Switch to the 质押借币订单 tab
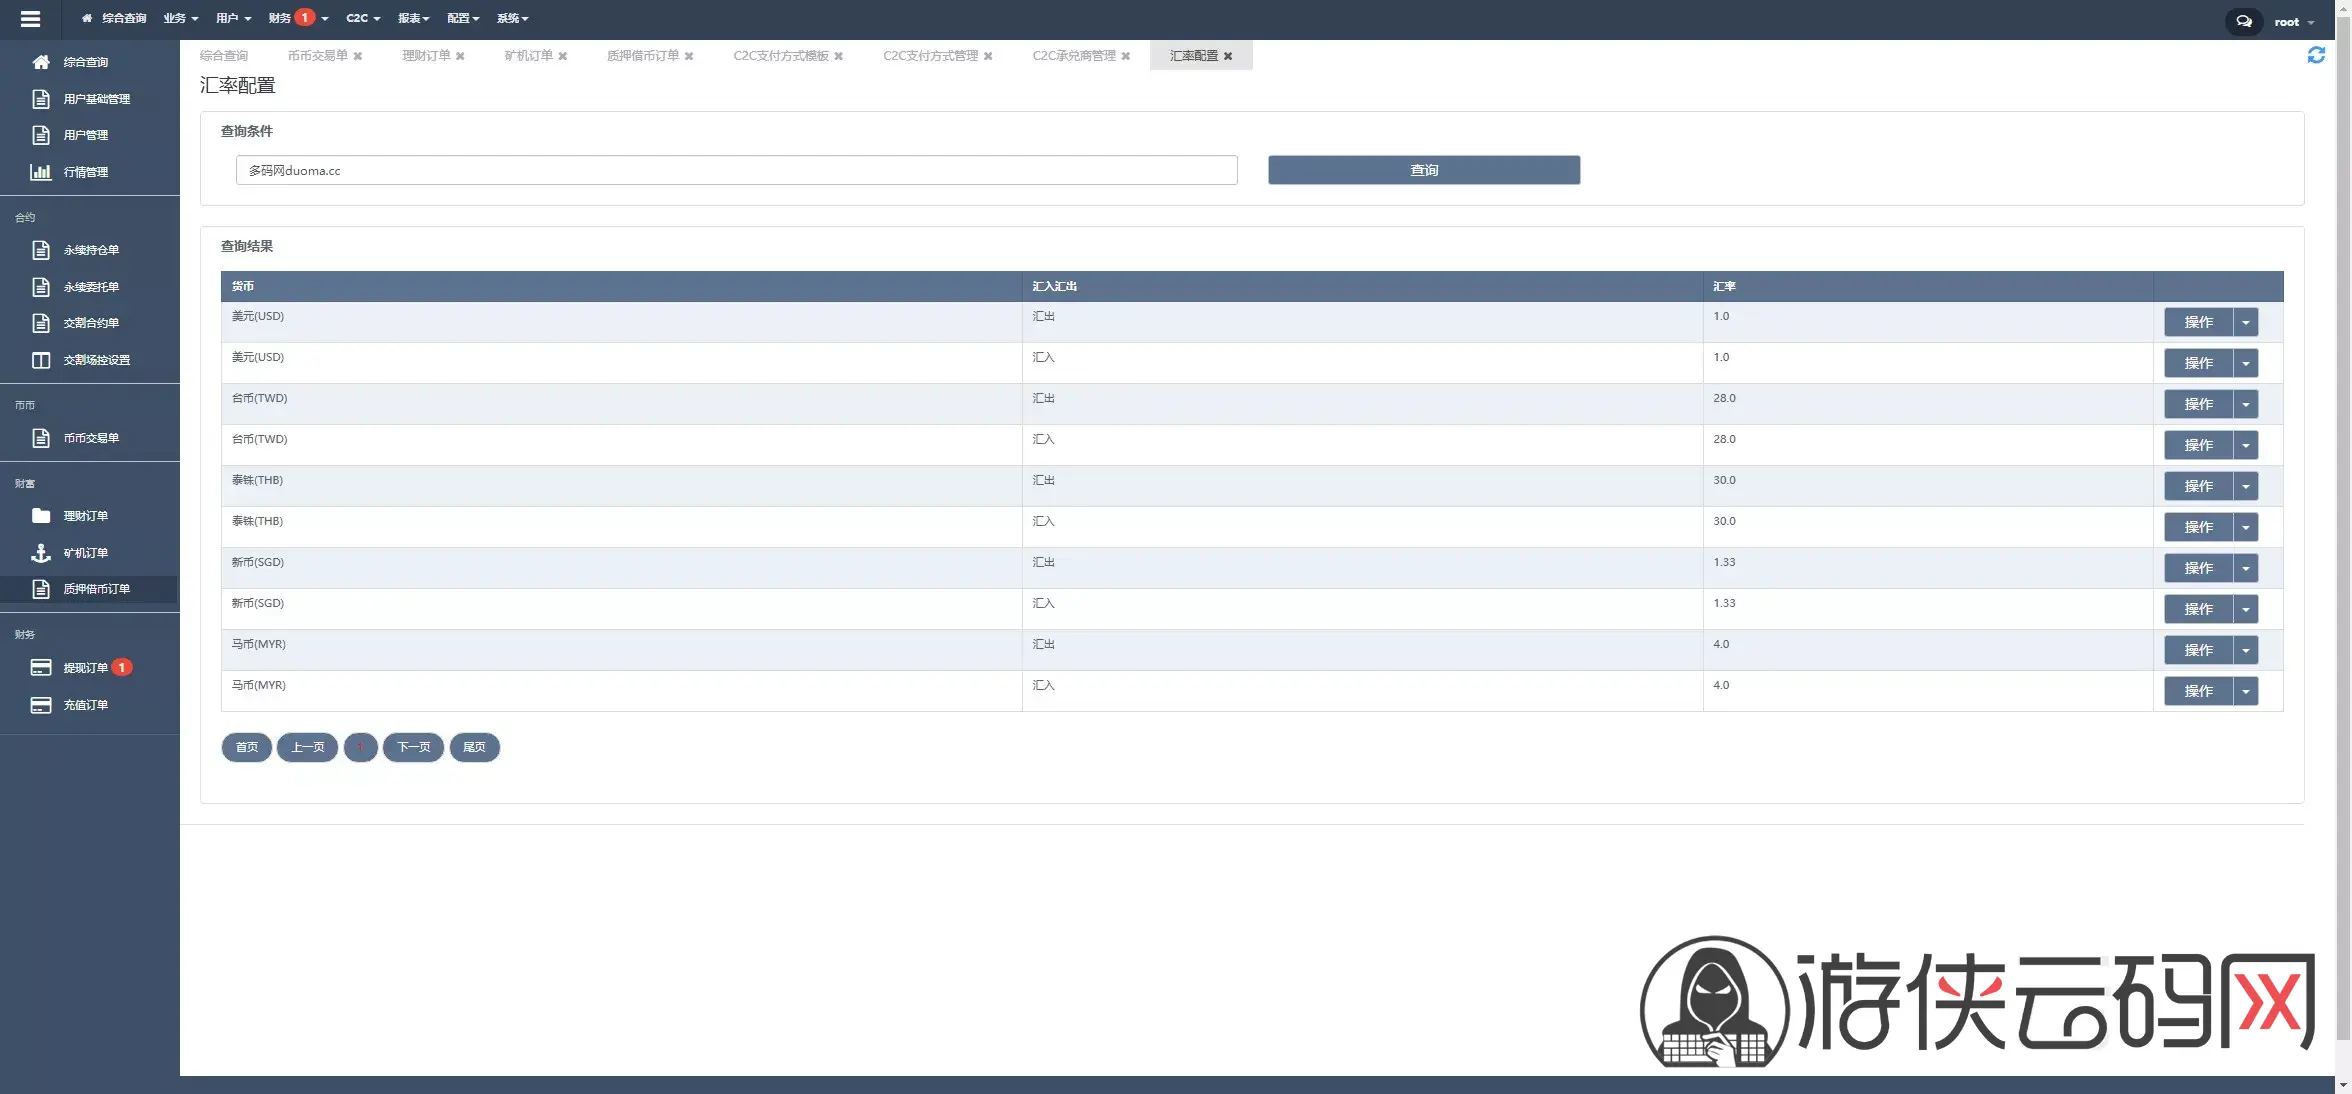Image resolution: width=2352 pixels, height=1094 pixels. [643, 56]
